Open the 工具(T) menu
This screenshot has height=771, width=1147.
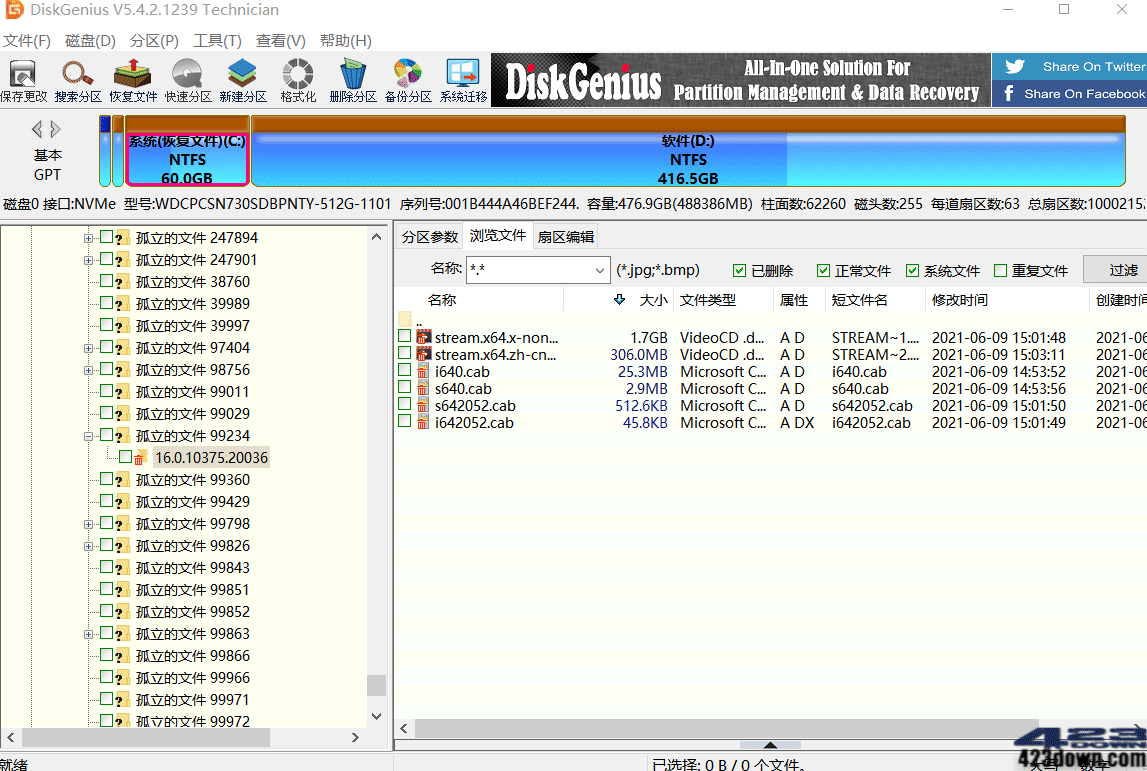(x=217, y=40)
